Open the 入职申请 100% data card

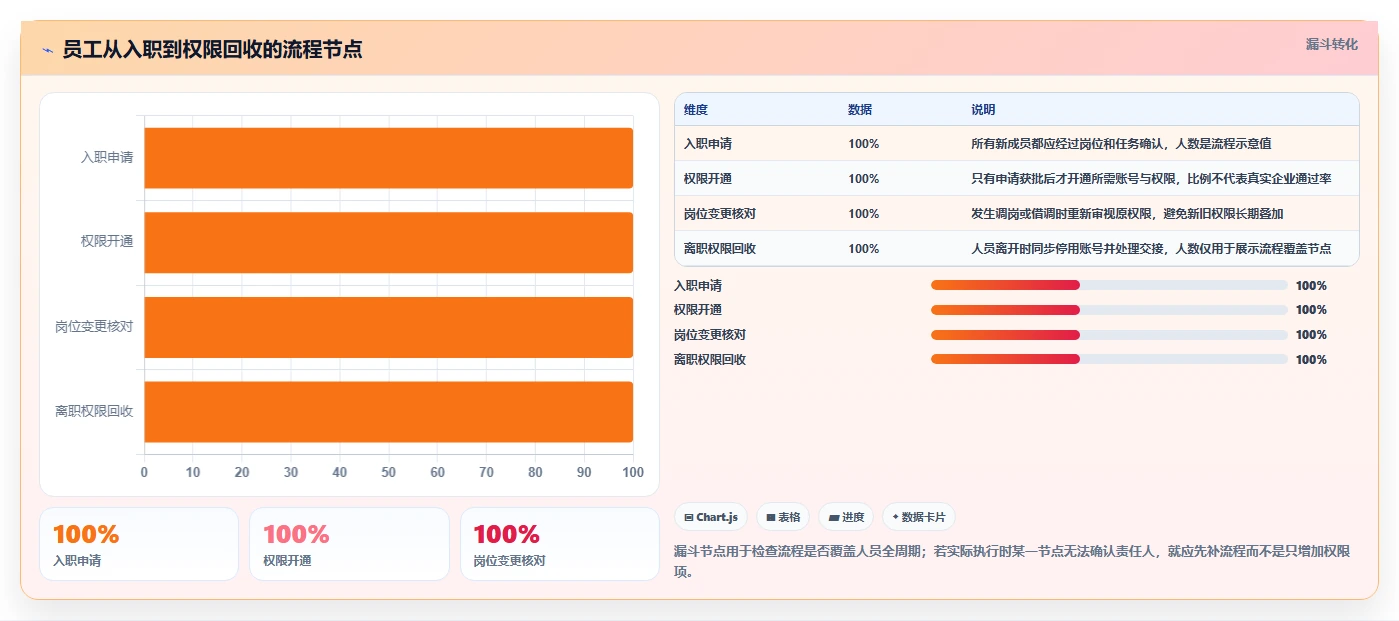[139, 544]
